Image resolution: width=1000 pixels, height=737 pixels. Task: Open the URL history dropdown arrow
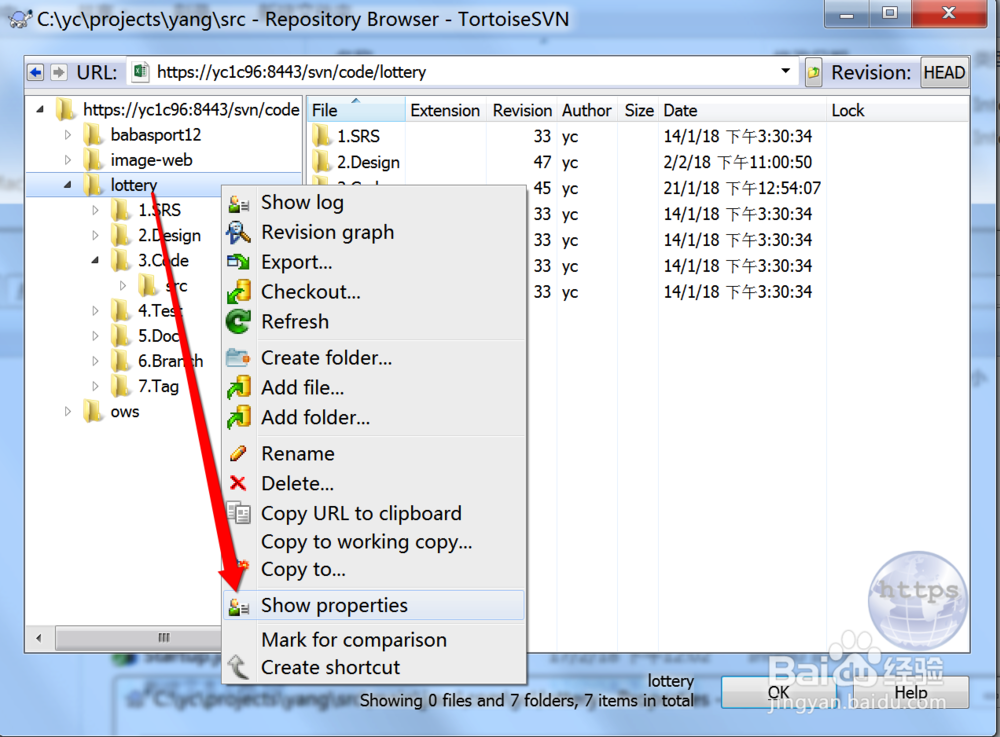786,71
